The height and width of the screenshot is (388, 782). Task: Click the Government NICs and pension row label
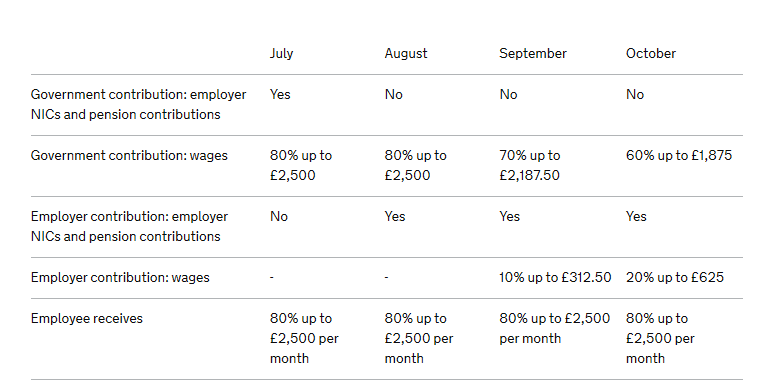[x=139, y=104]
